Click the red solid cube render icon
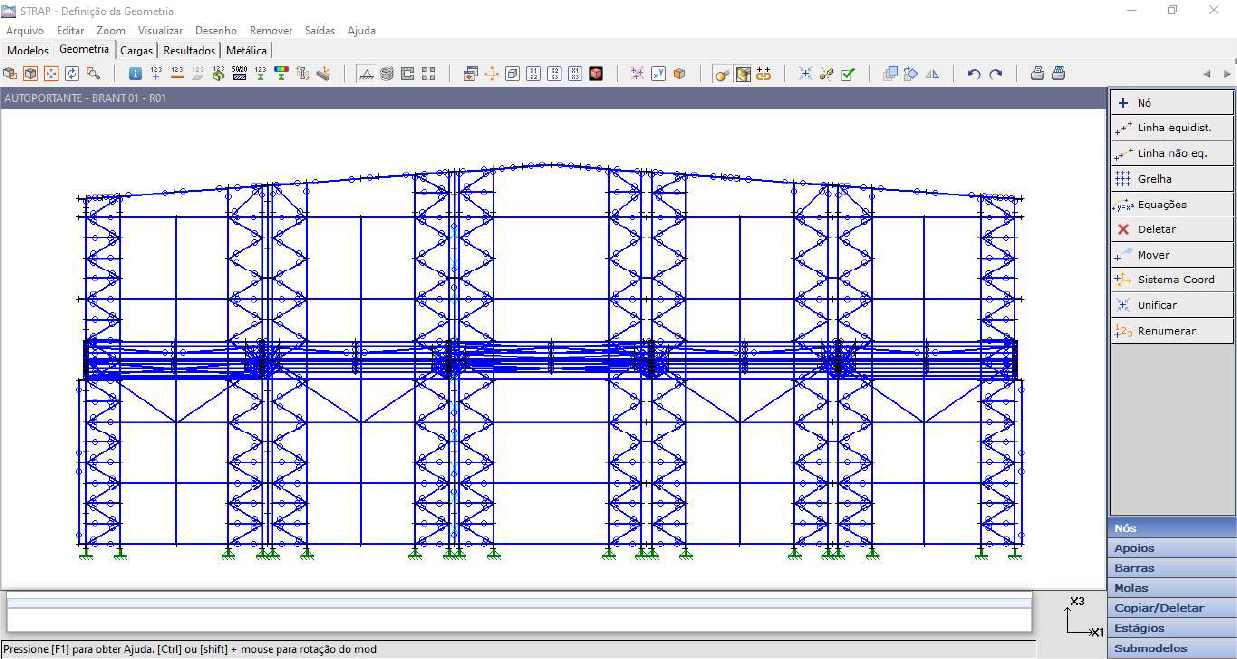 (x=596, y=73)
